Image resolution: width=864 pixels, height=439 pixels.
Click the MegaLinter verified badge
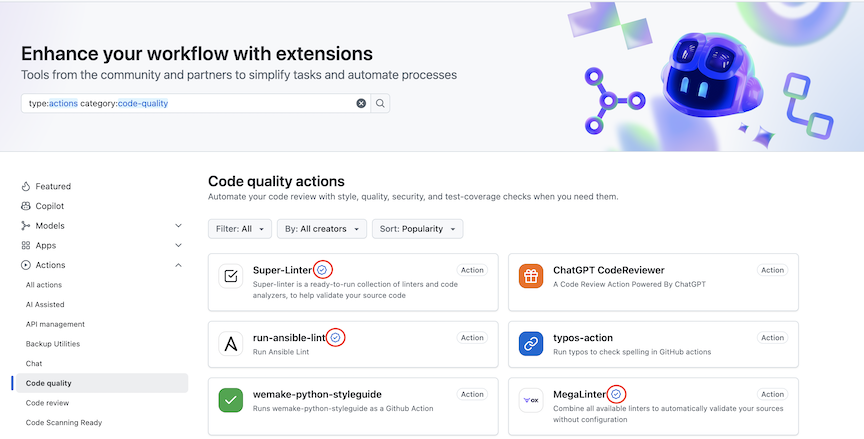616,394
